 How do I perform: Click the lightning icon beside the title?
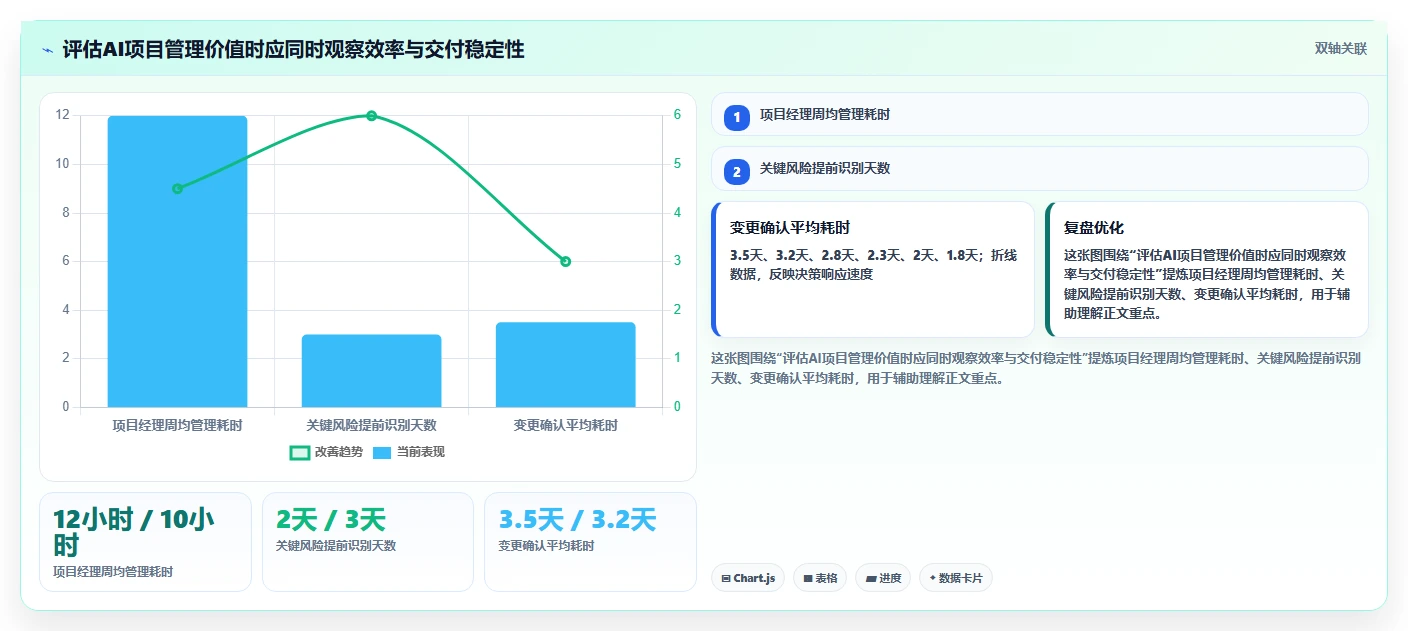(48, 50)
